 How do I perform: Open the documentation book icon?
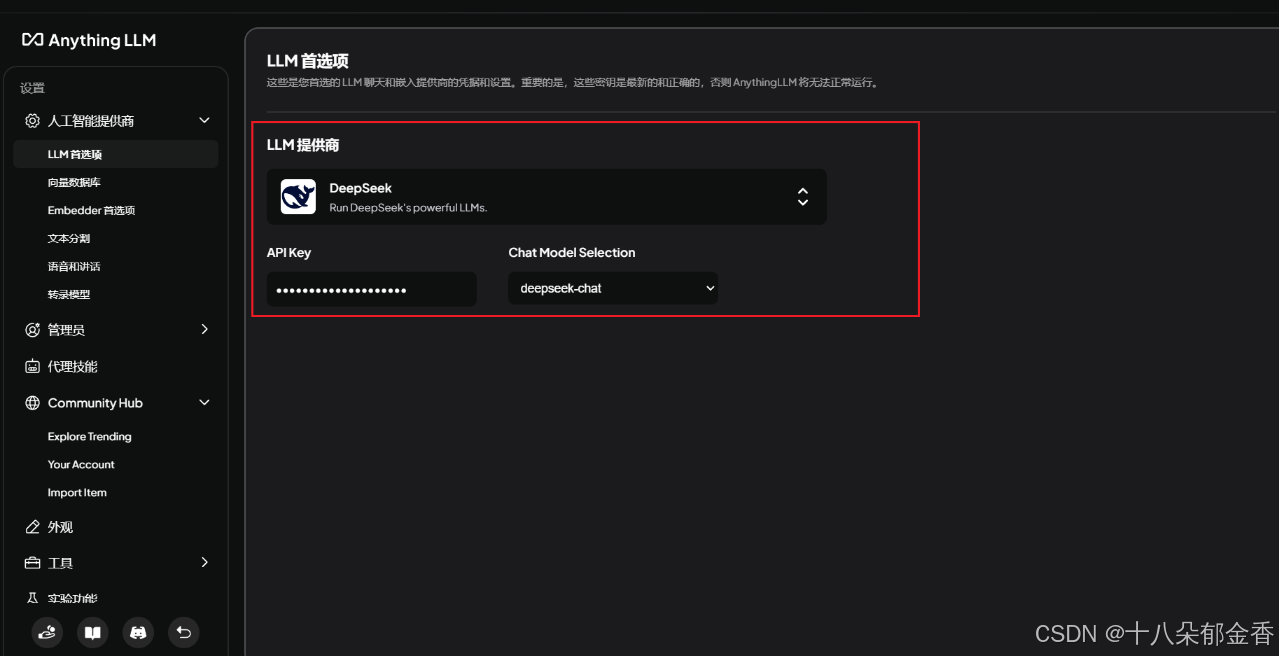(92, 632)
